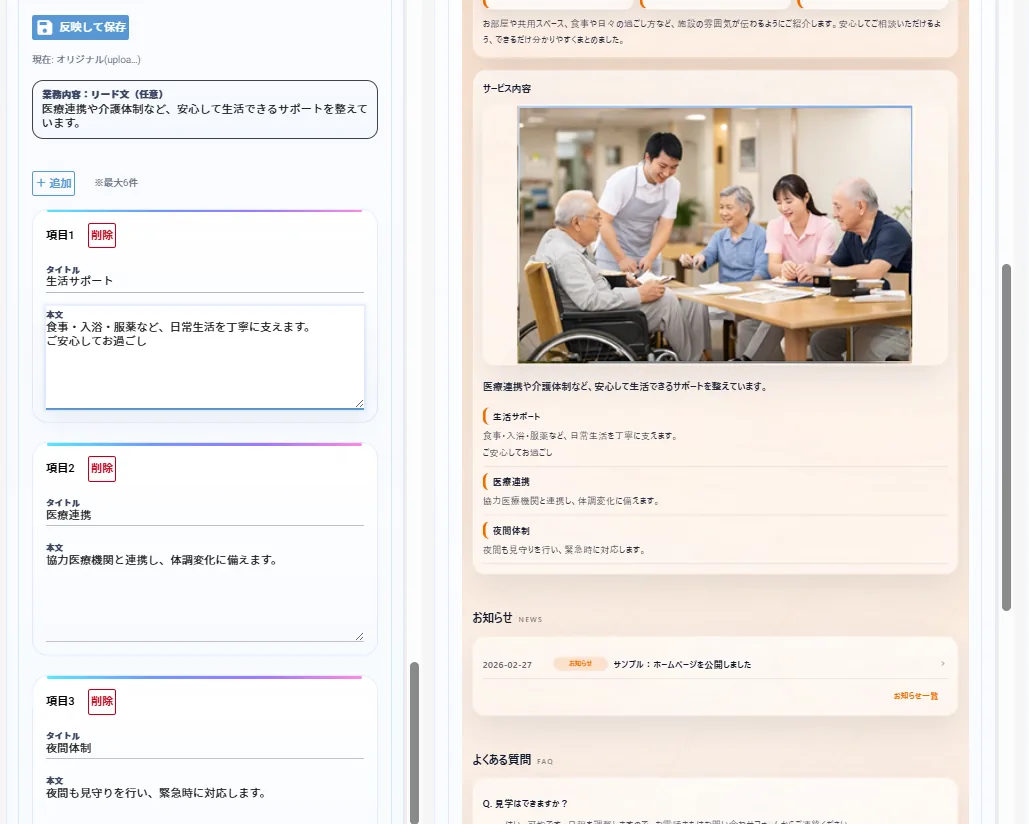
Task: Click the 項目2 card label
Action: point(60,468)
